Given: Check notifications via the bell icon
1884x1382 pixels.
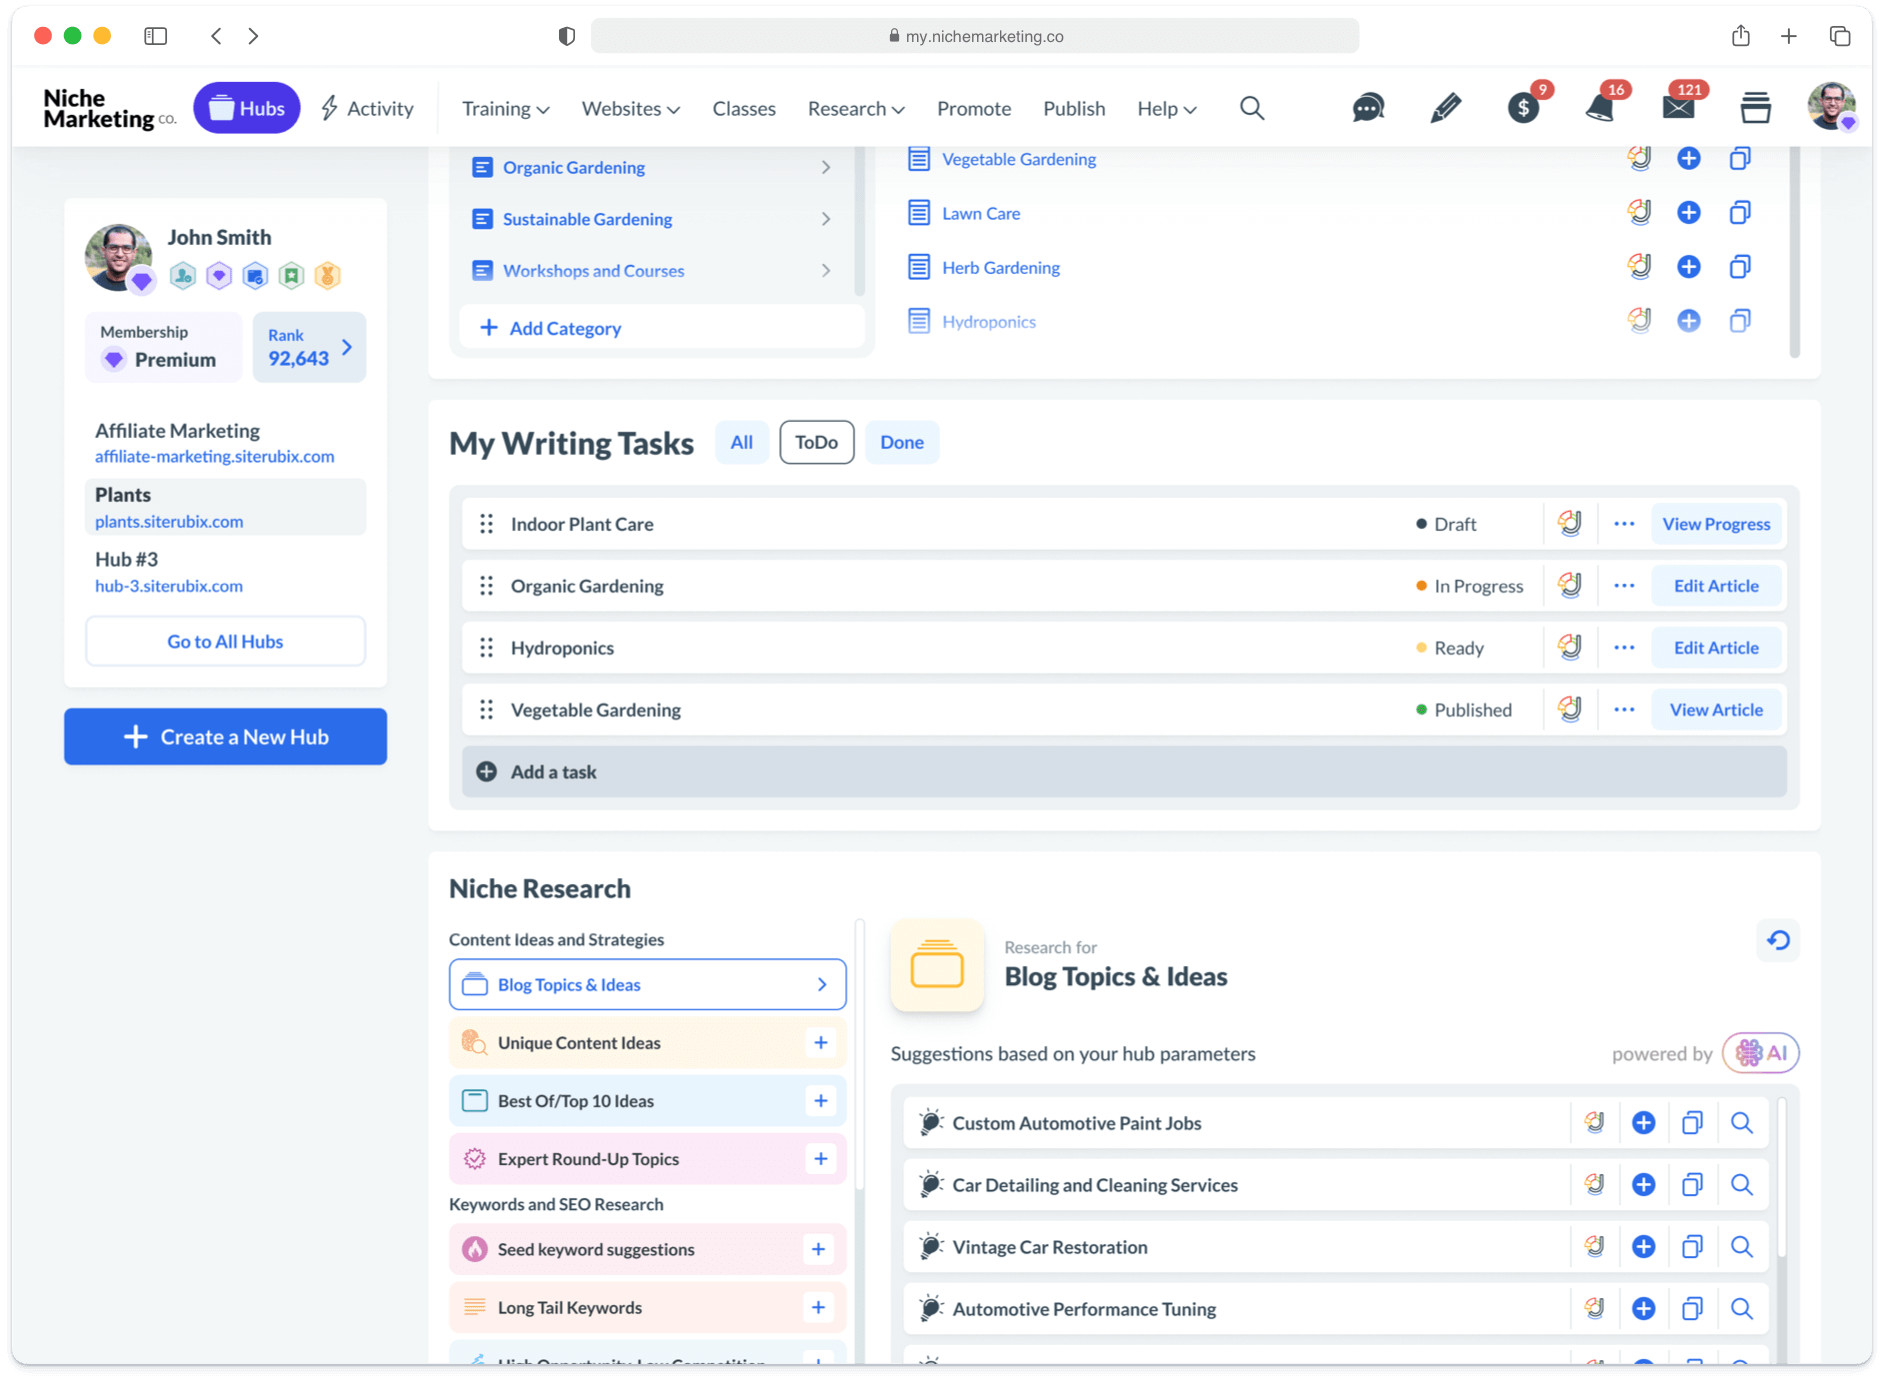Looking at the screenshot, I should click(1600, 108).
